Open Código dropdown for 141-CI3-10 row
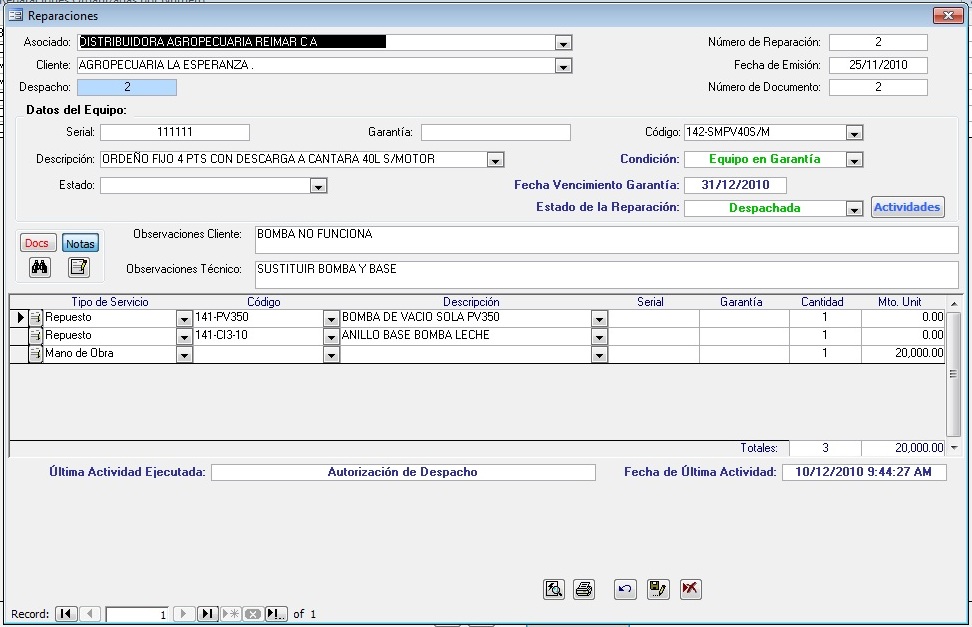The image size is (972, 627). [x=332, y=337]
